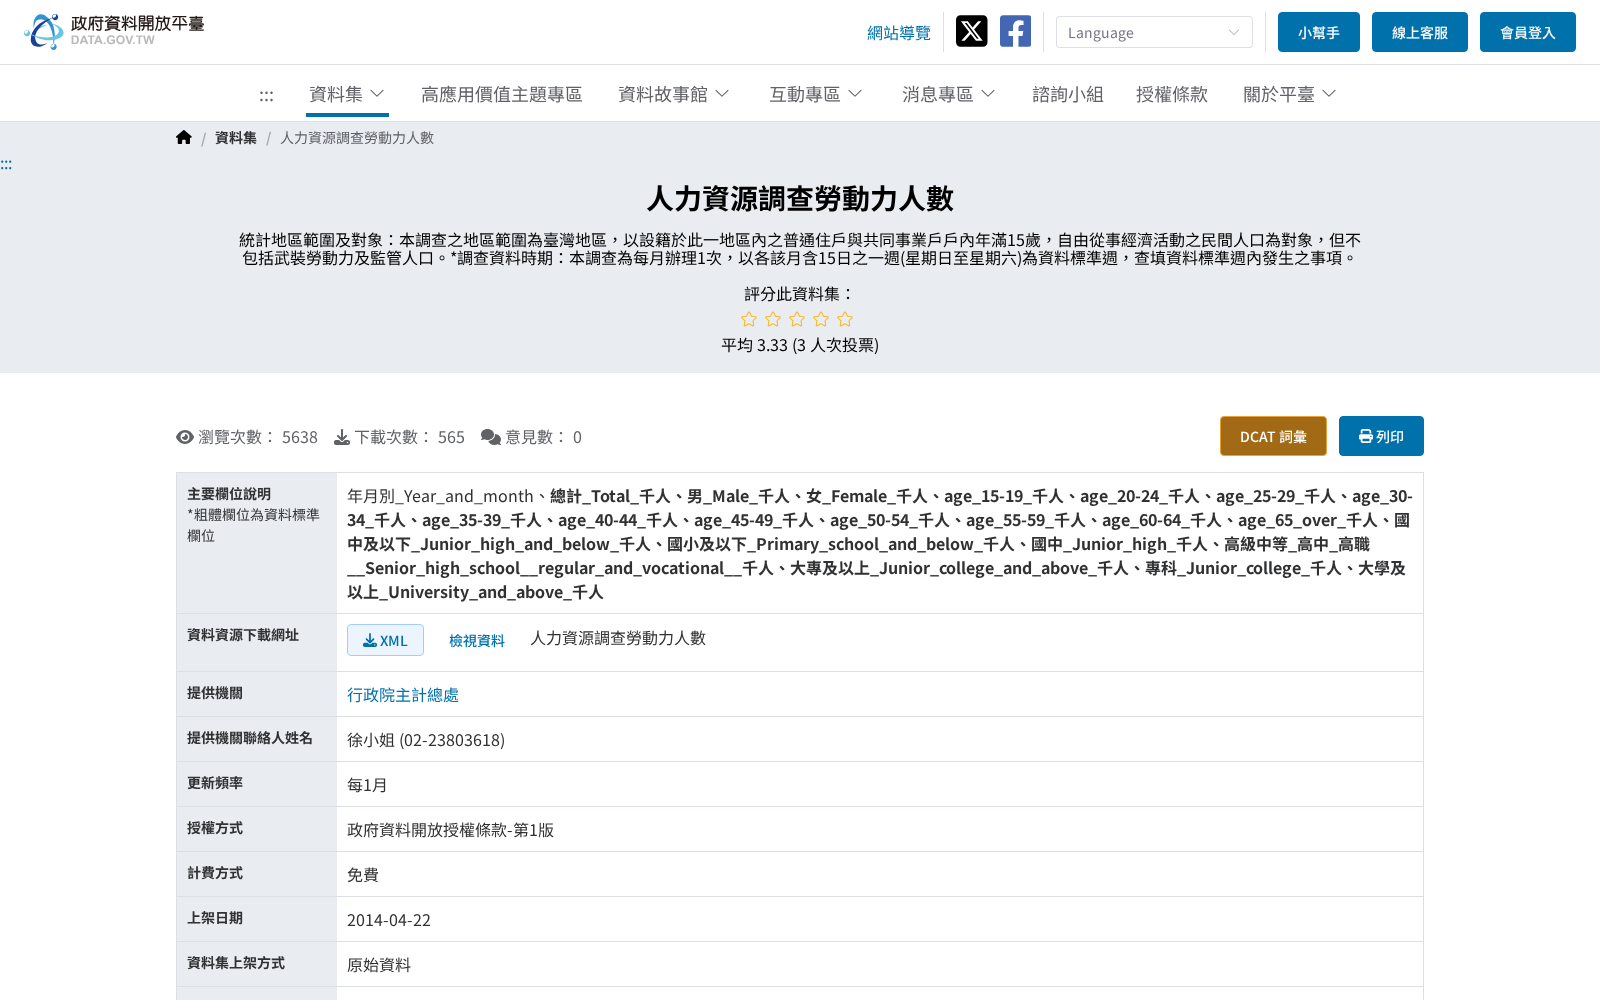Expand the 資料集 menu

[347, 94]
